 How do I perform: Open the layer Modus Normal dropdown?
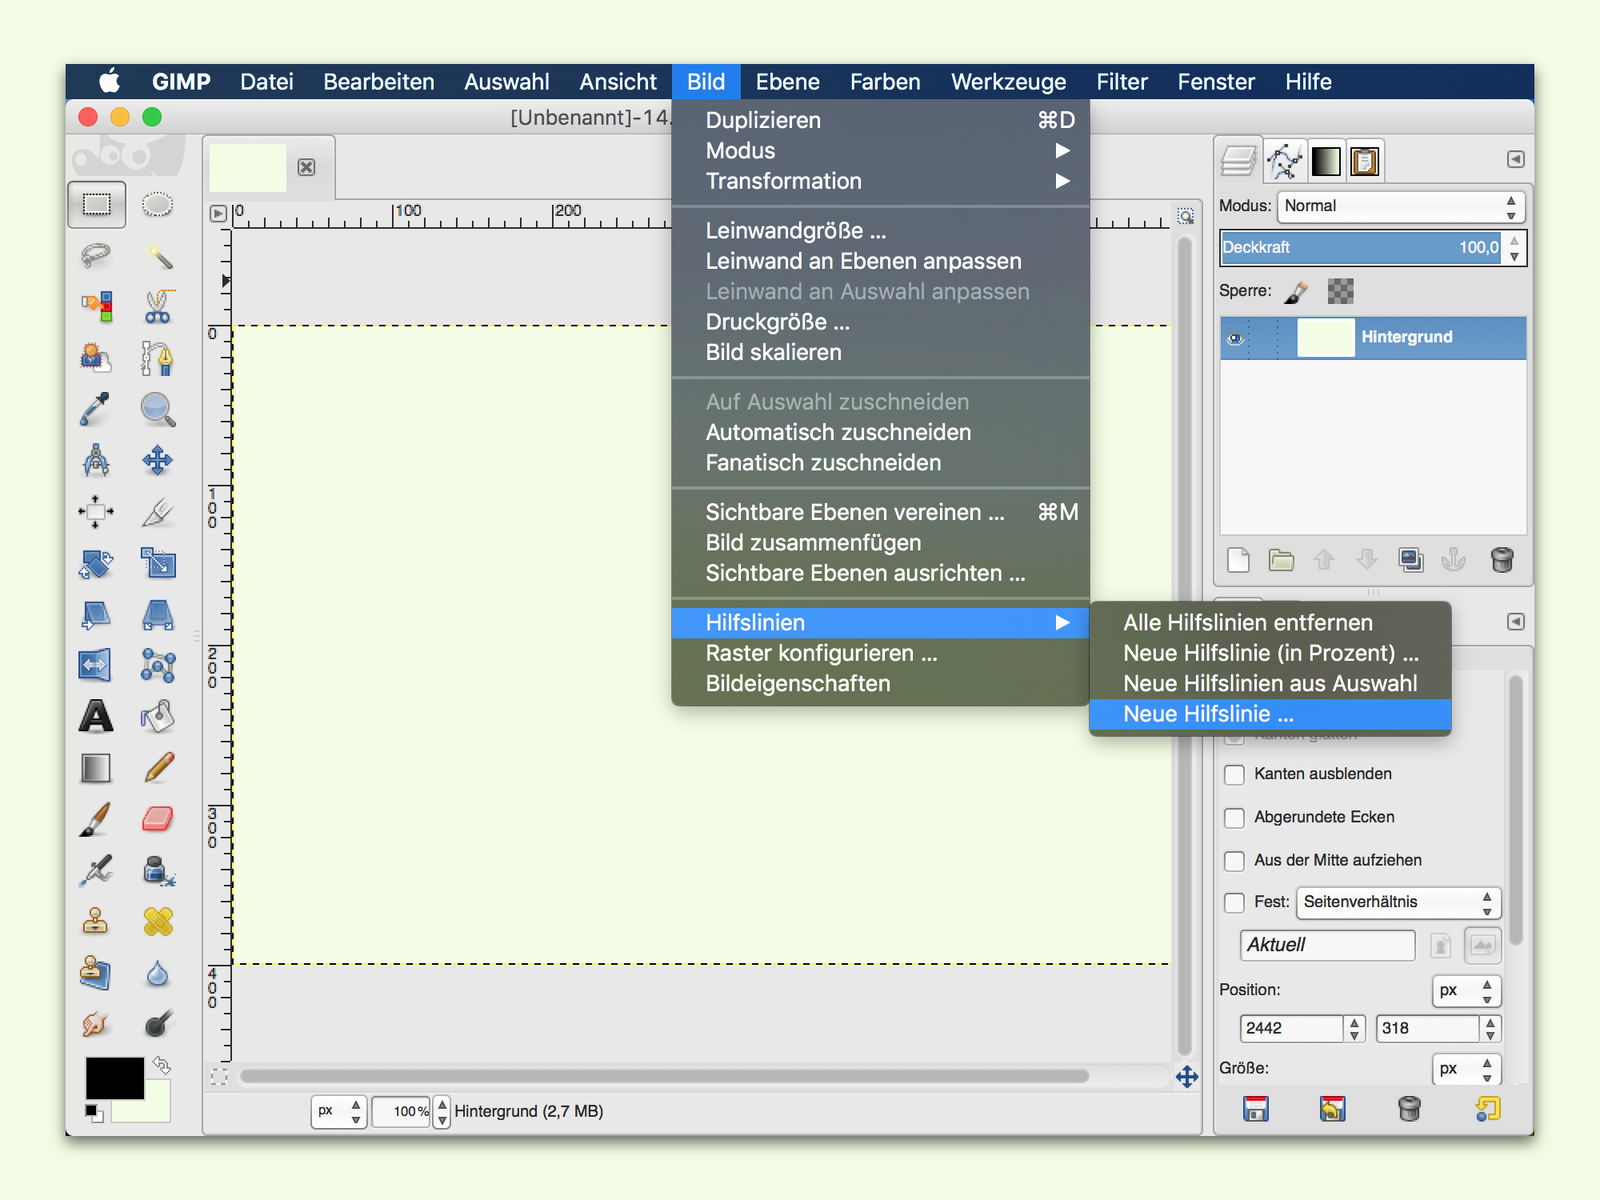(1401, 207)
